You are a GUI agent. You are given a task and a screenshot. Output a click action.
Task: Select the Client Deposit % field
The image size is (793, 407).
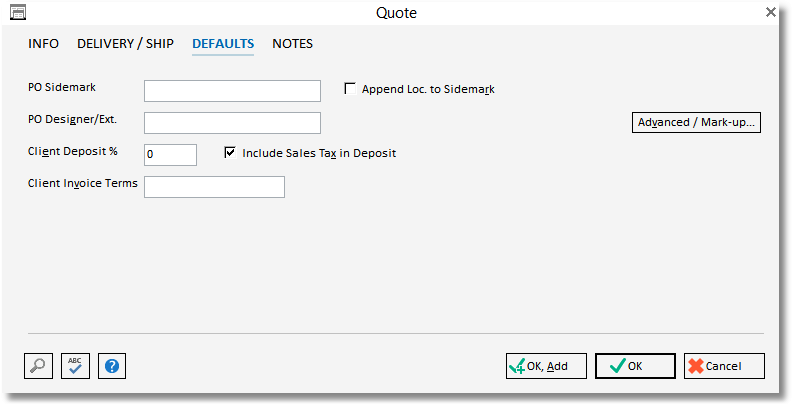pyautogui.click(x=170, y=155)
